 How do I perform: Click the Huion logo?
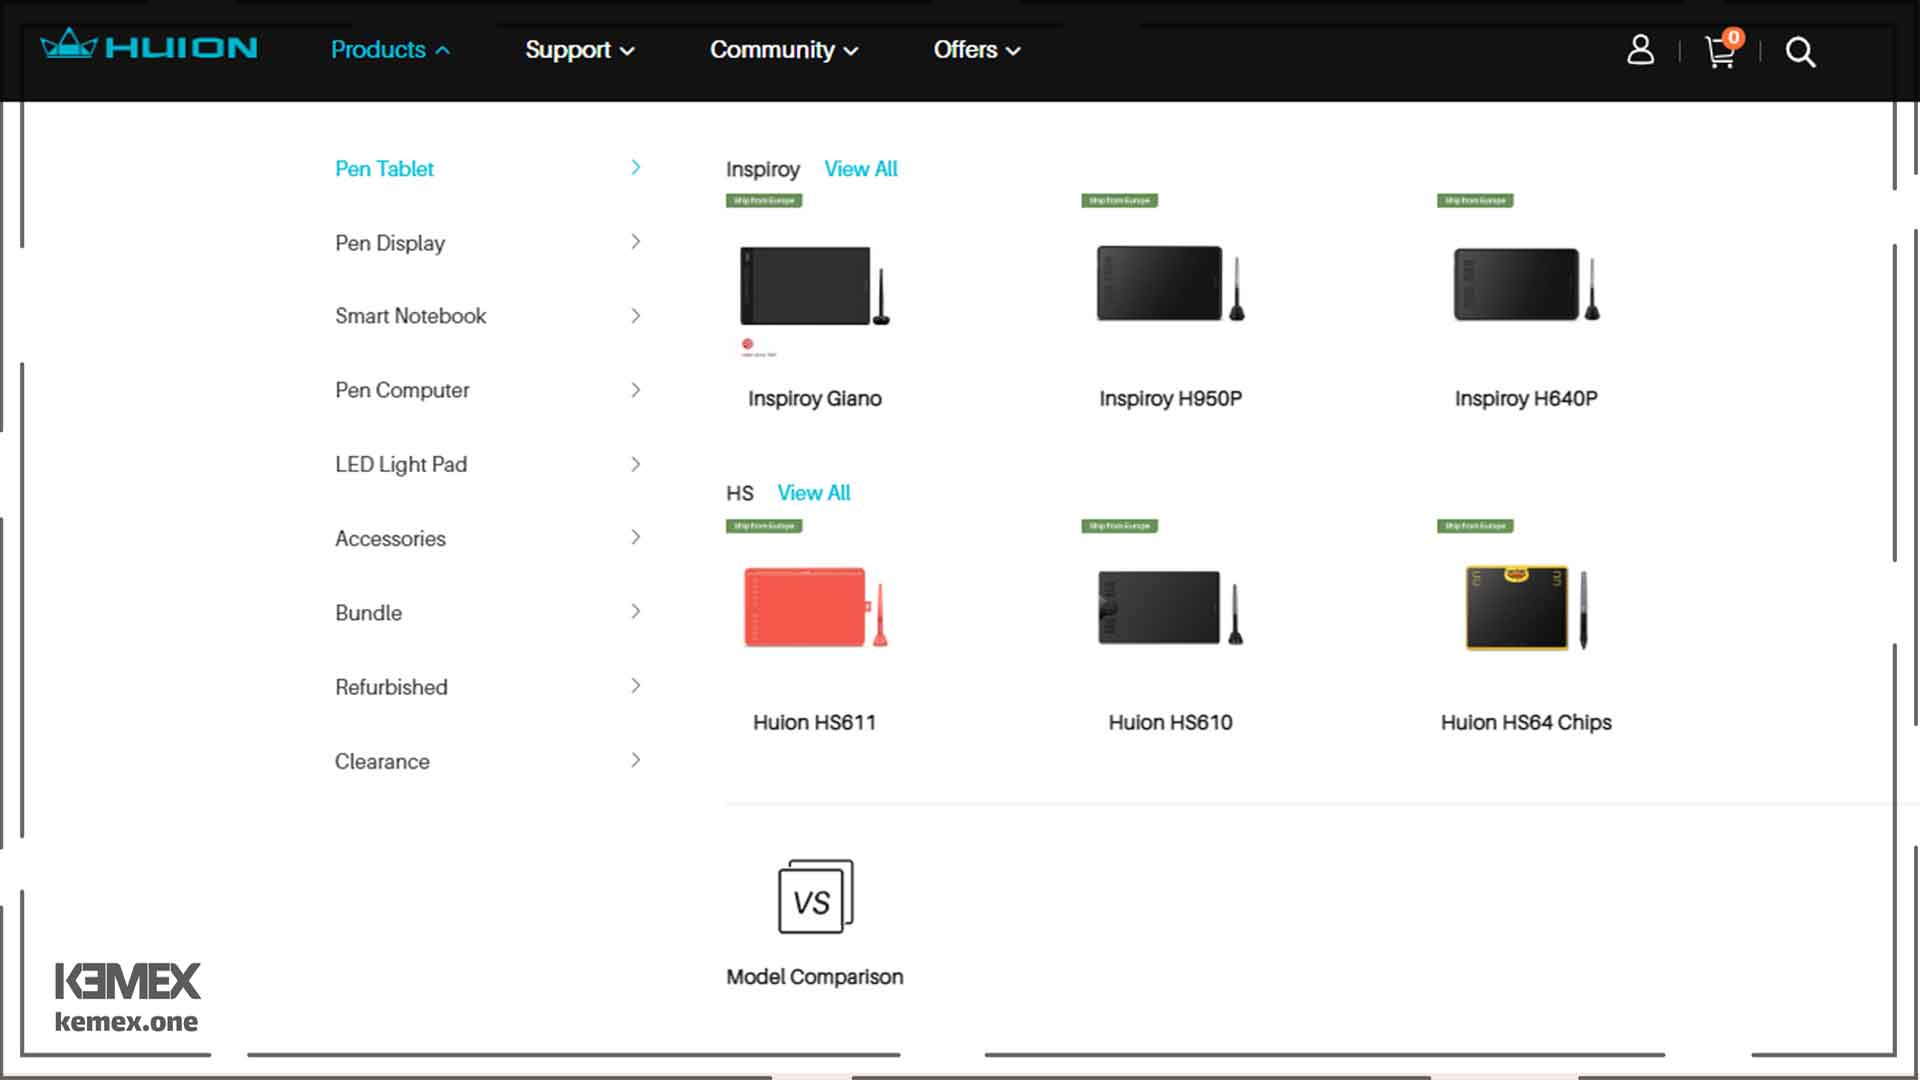[149, 46]
